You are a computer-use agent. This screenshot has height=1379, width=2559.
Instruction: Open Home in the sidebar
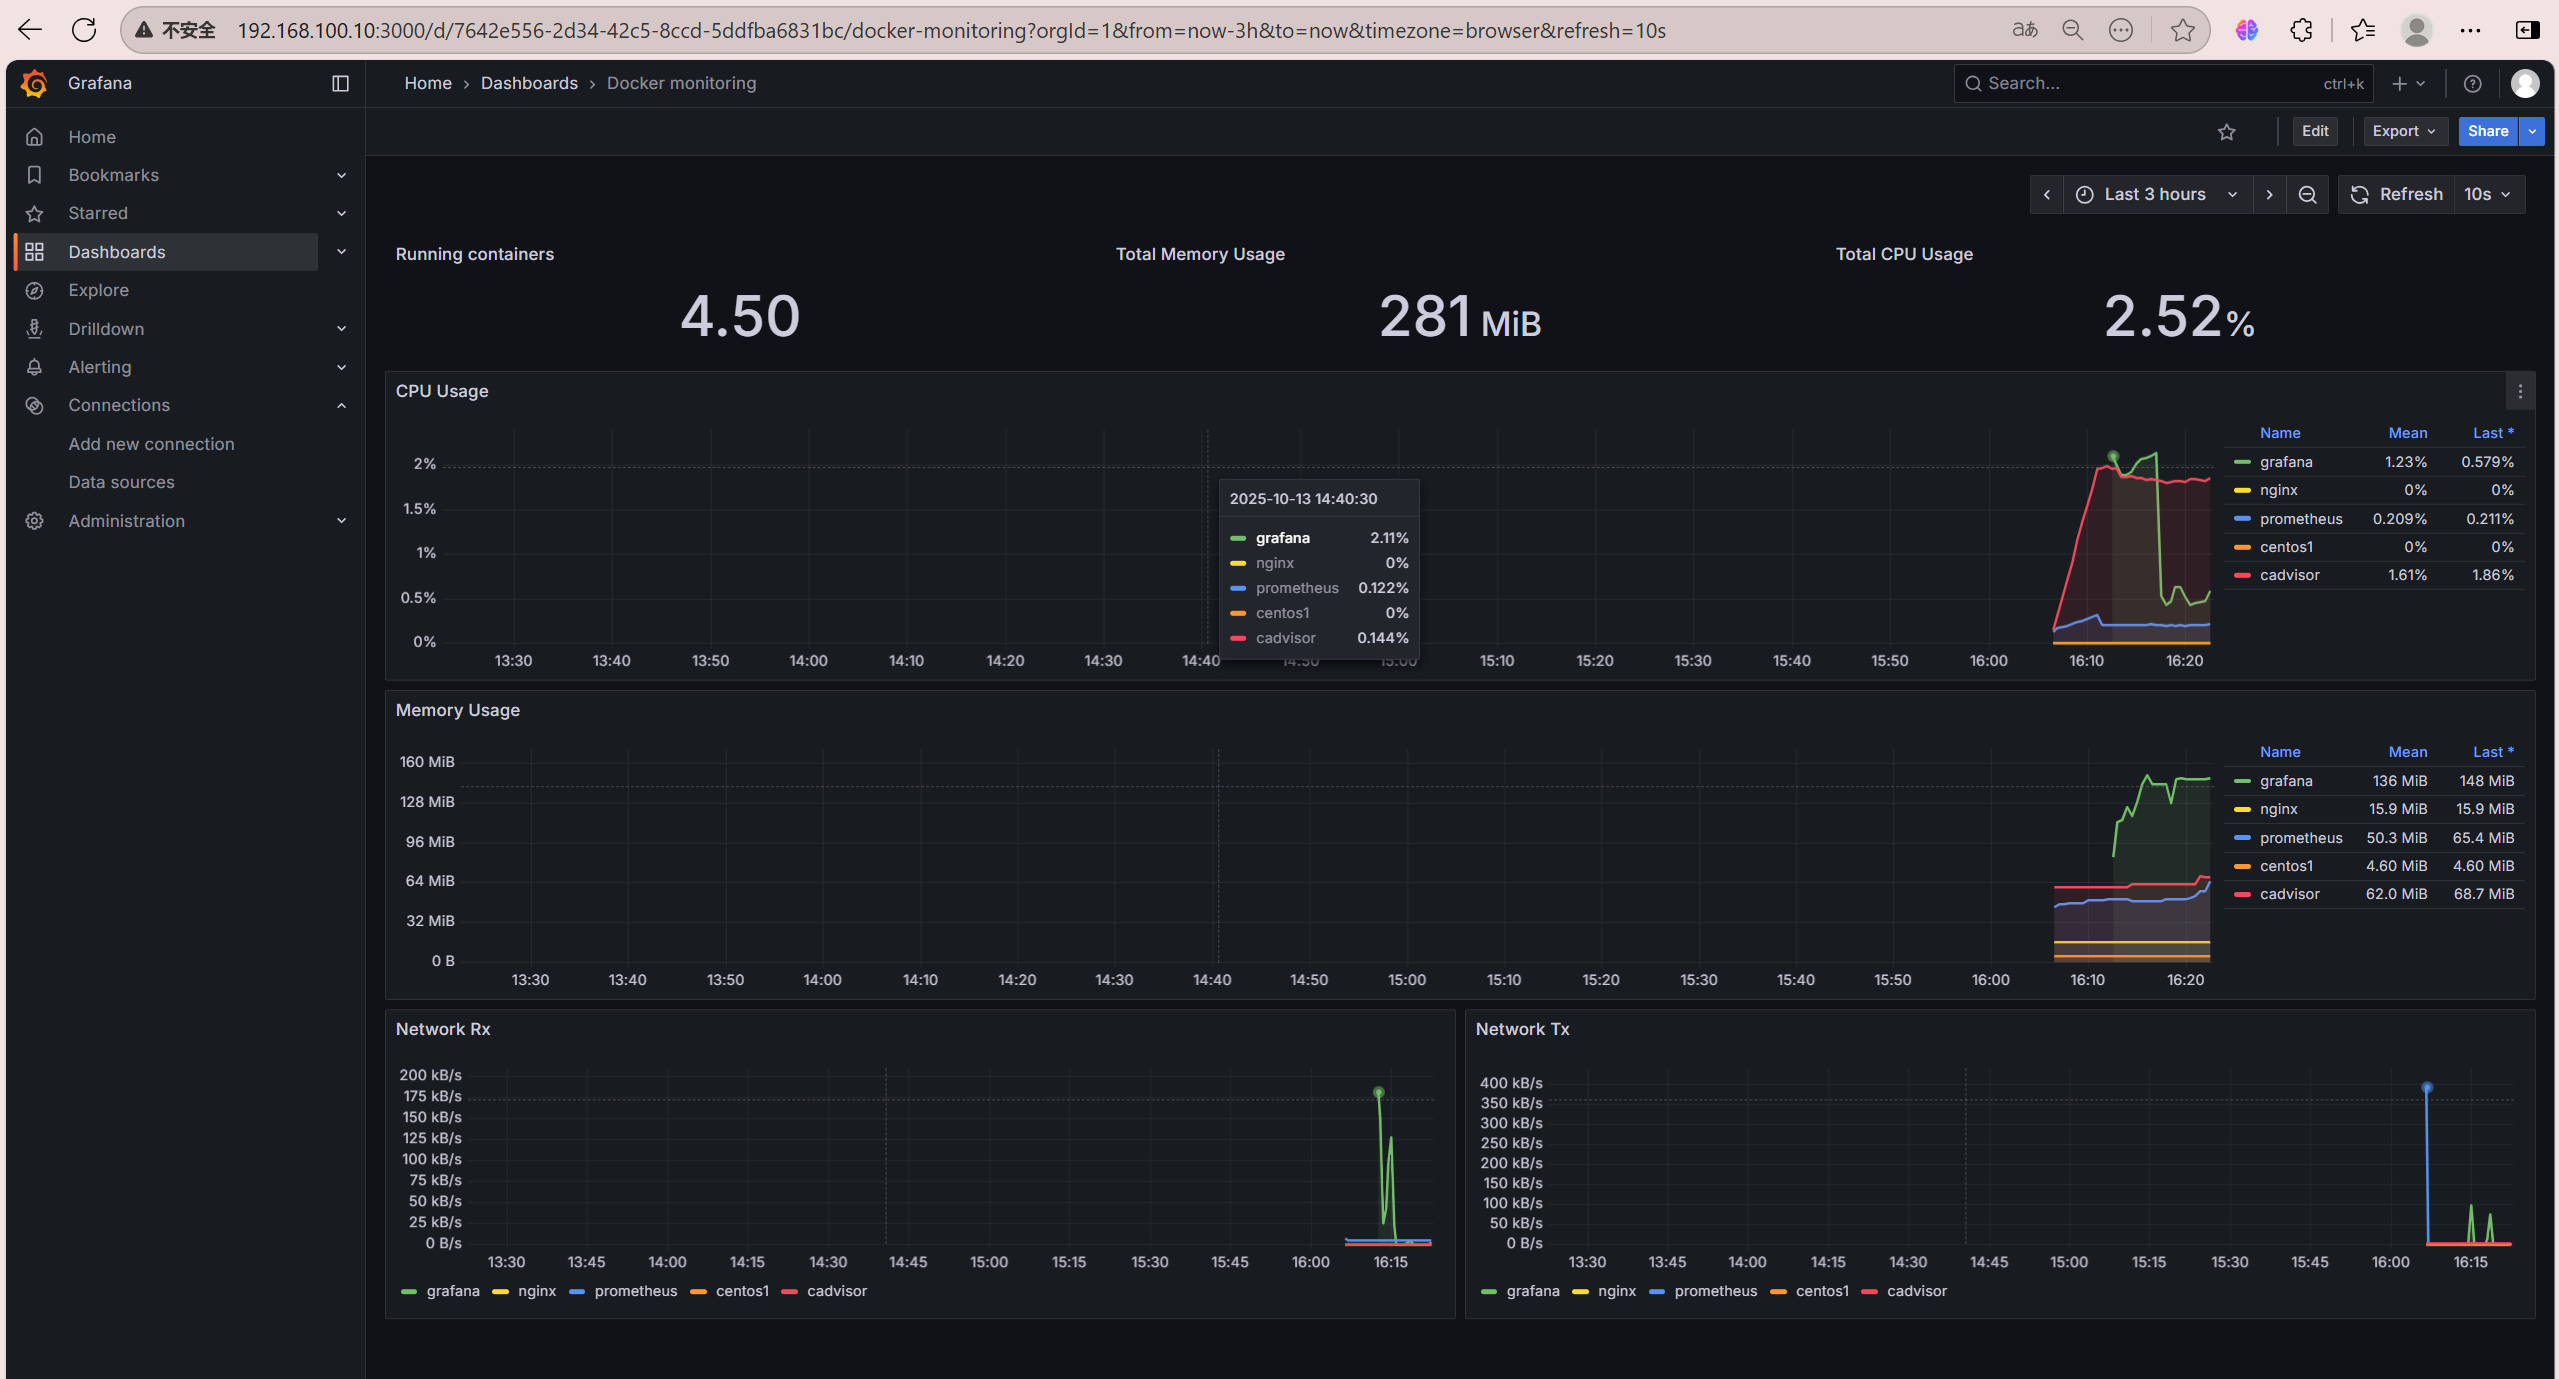point(92,137)
